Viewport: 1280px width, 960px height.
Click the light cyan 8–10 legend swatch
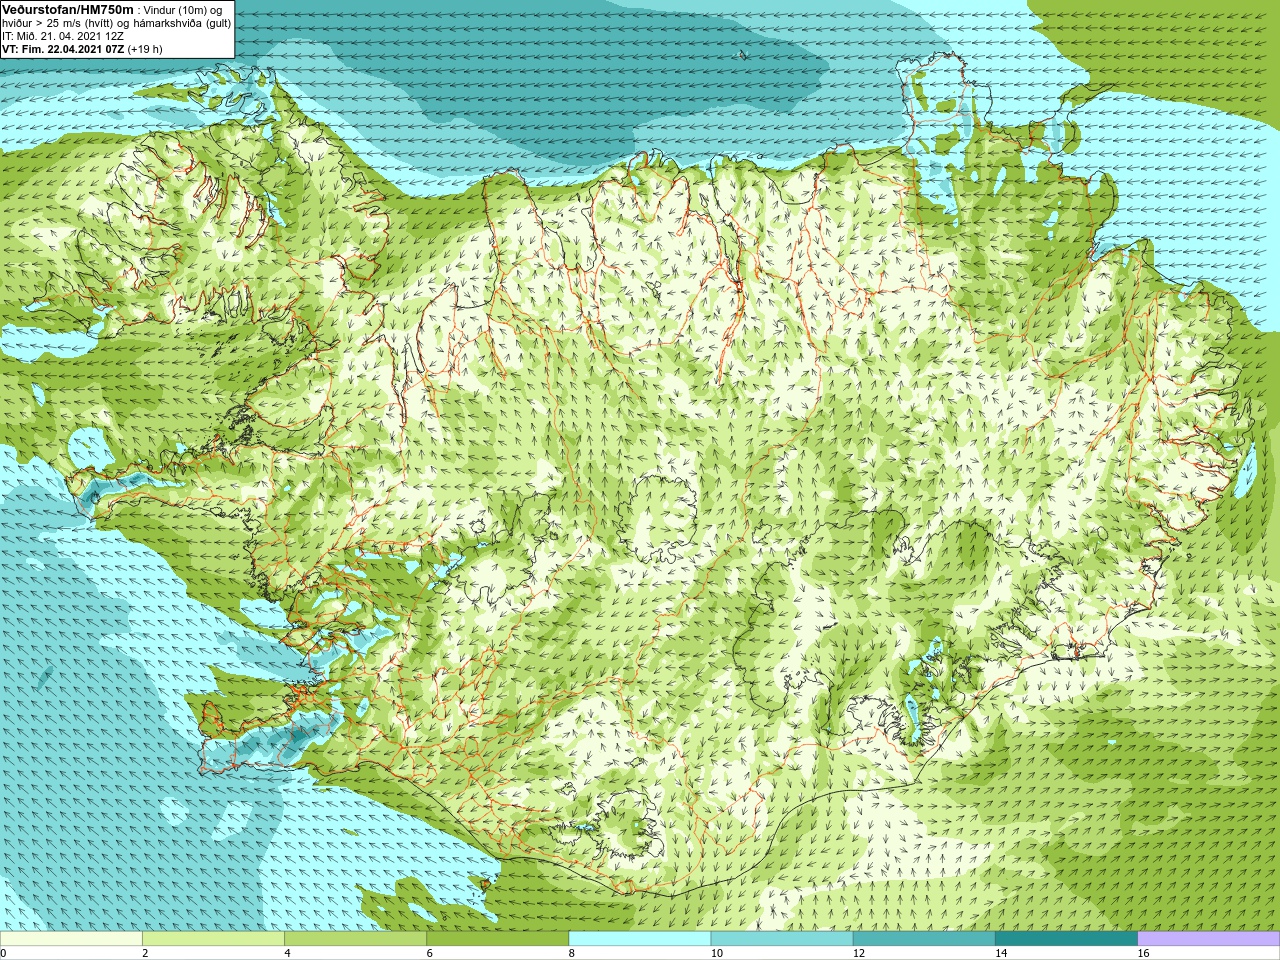pyautogui.click(x=640, y=939)
